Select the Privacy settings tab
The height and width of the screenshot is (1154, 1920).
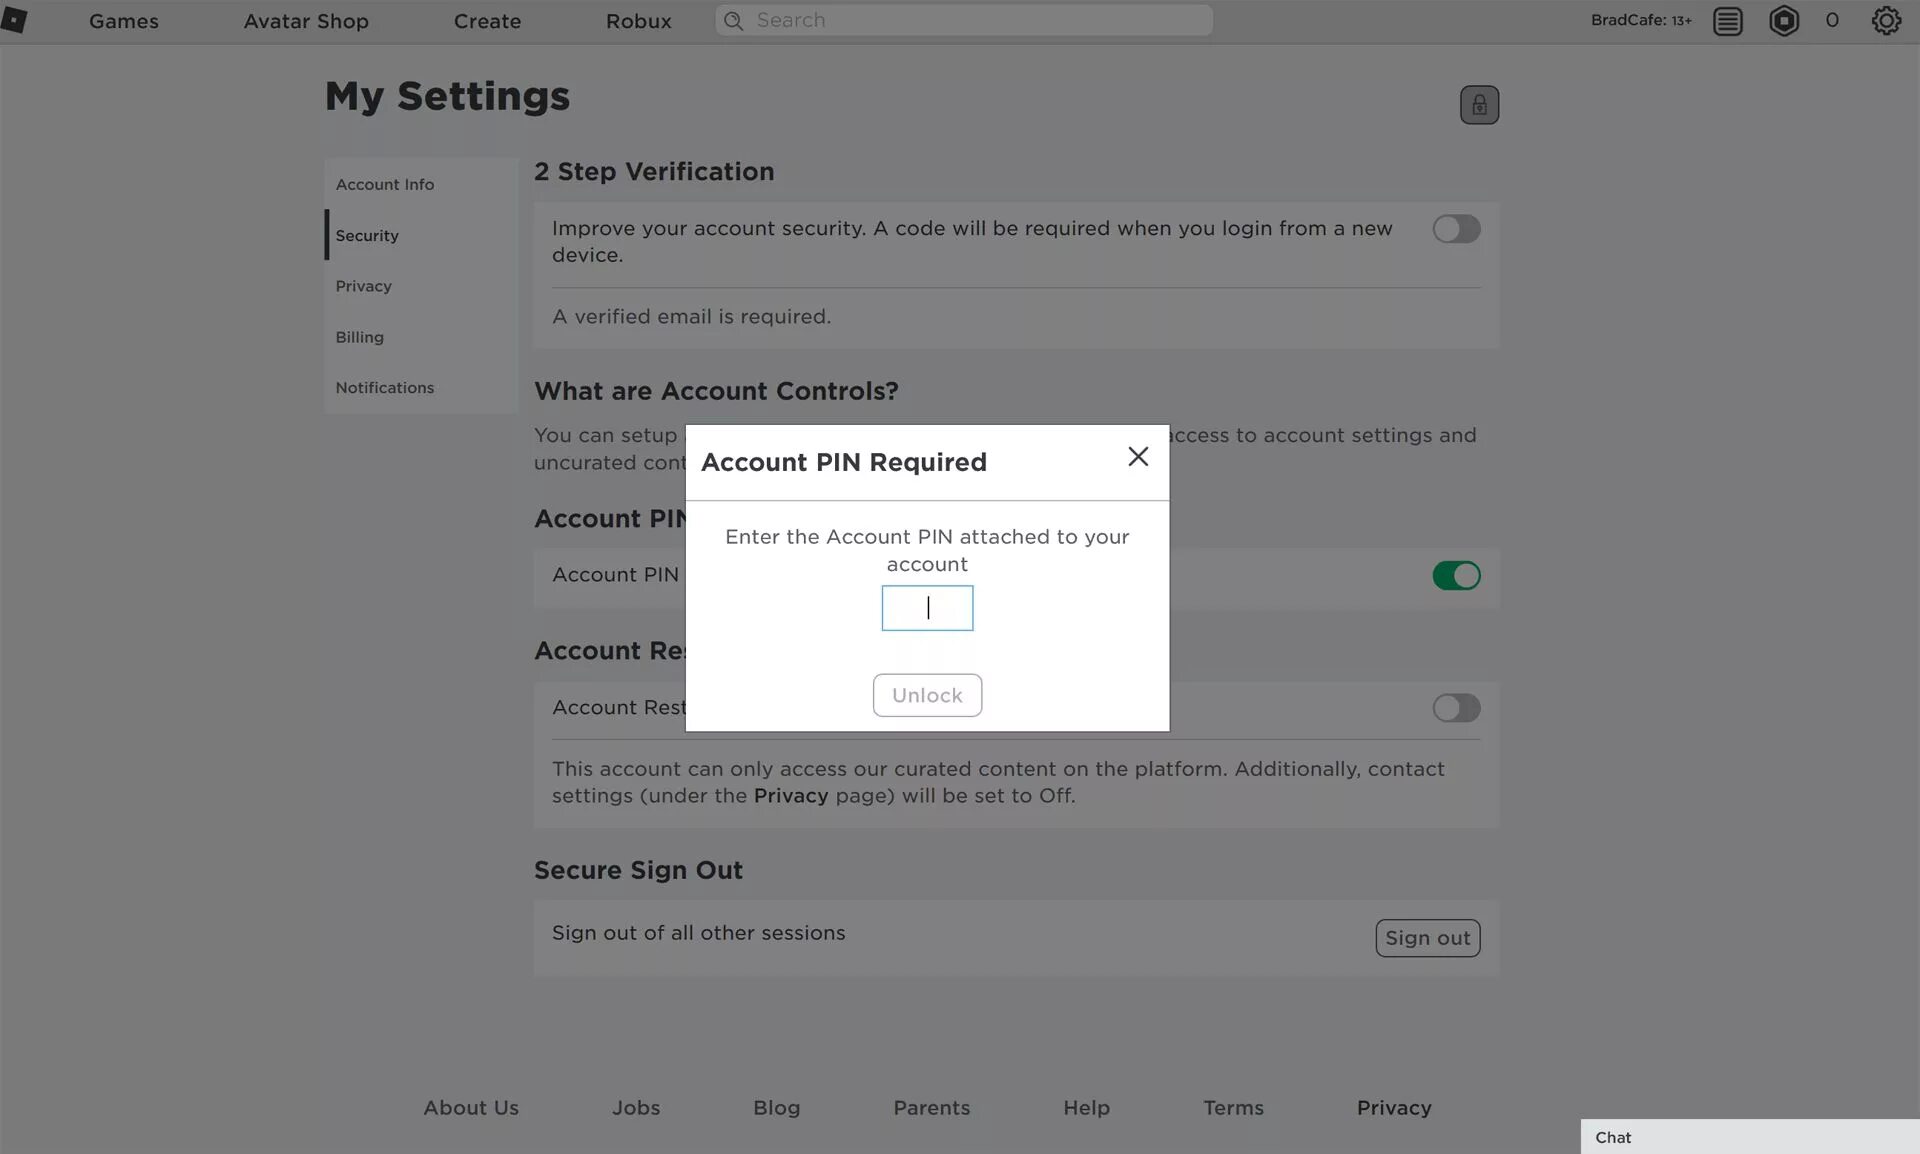tap(364, 286)
